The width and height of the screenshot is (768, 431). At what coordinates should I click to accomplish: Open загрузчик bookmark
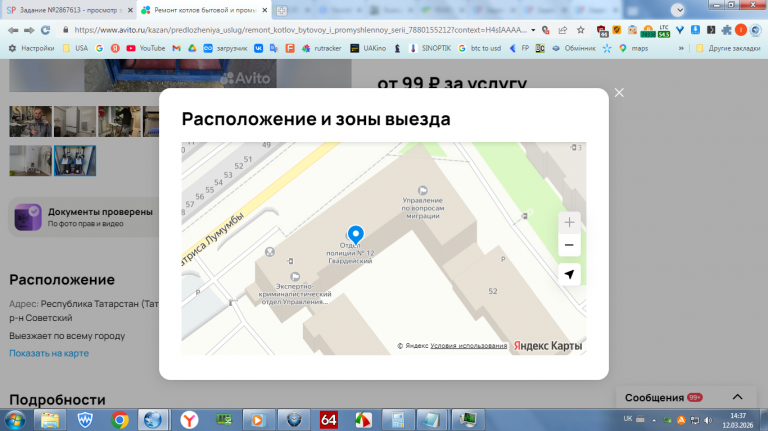(225, 48)
